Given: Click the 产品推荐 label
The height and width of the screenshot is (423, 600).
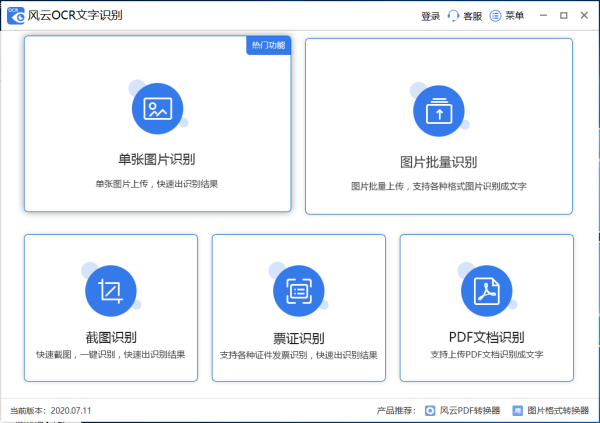Looking at the screenshot, I should [396, 410].
